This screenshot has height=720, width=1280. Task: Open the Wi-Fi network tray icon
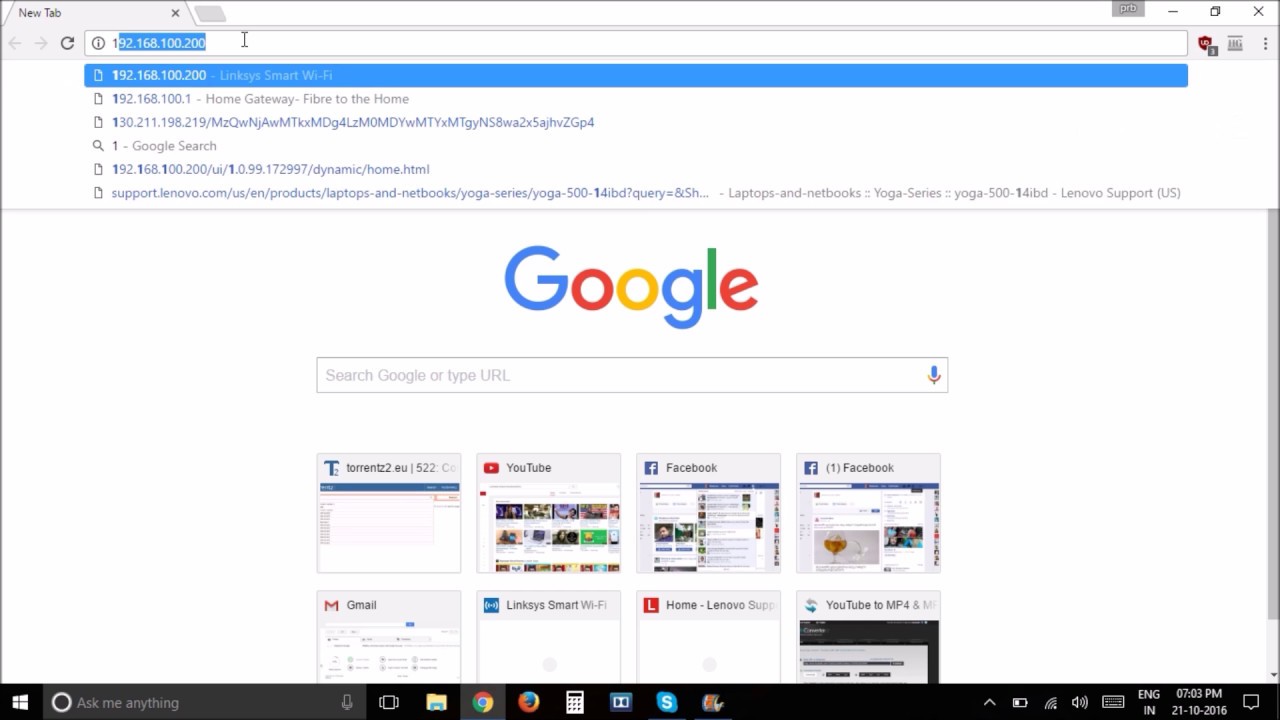(1050, 702)
